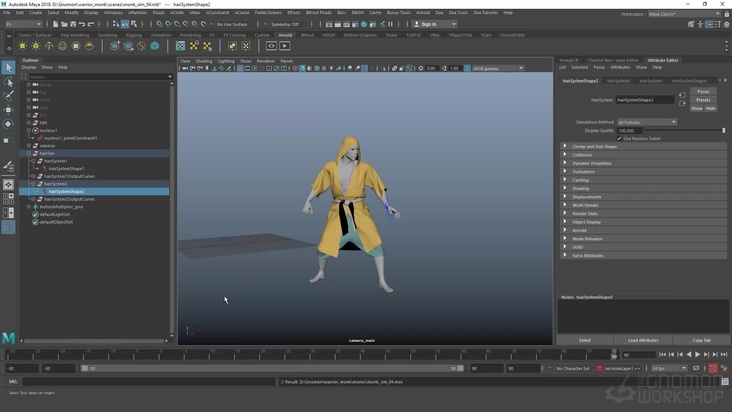Open the 24 fps frame rate dropdown

tap(669, 368)
